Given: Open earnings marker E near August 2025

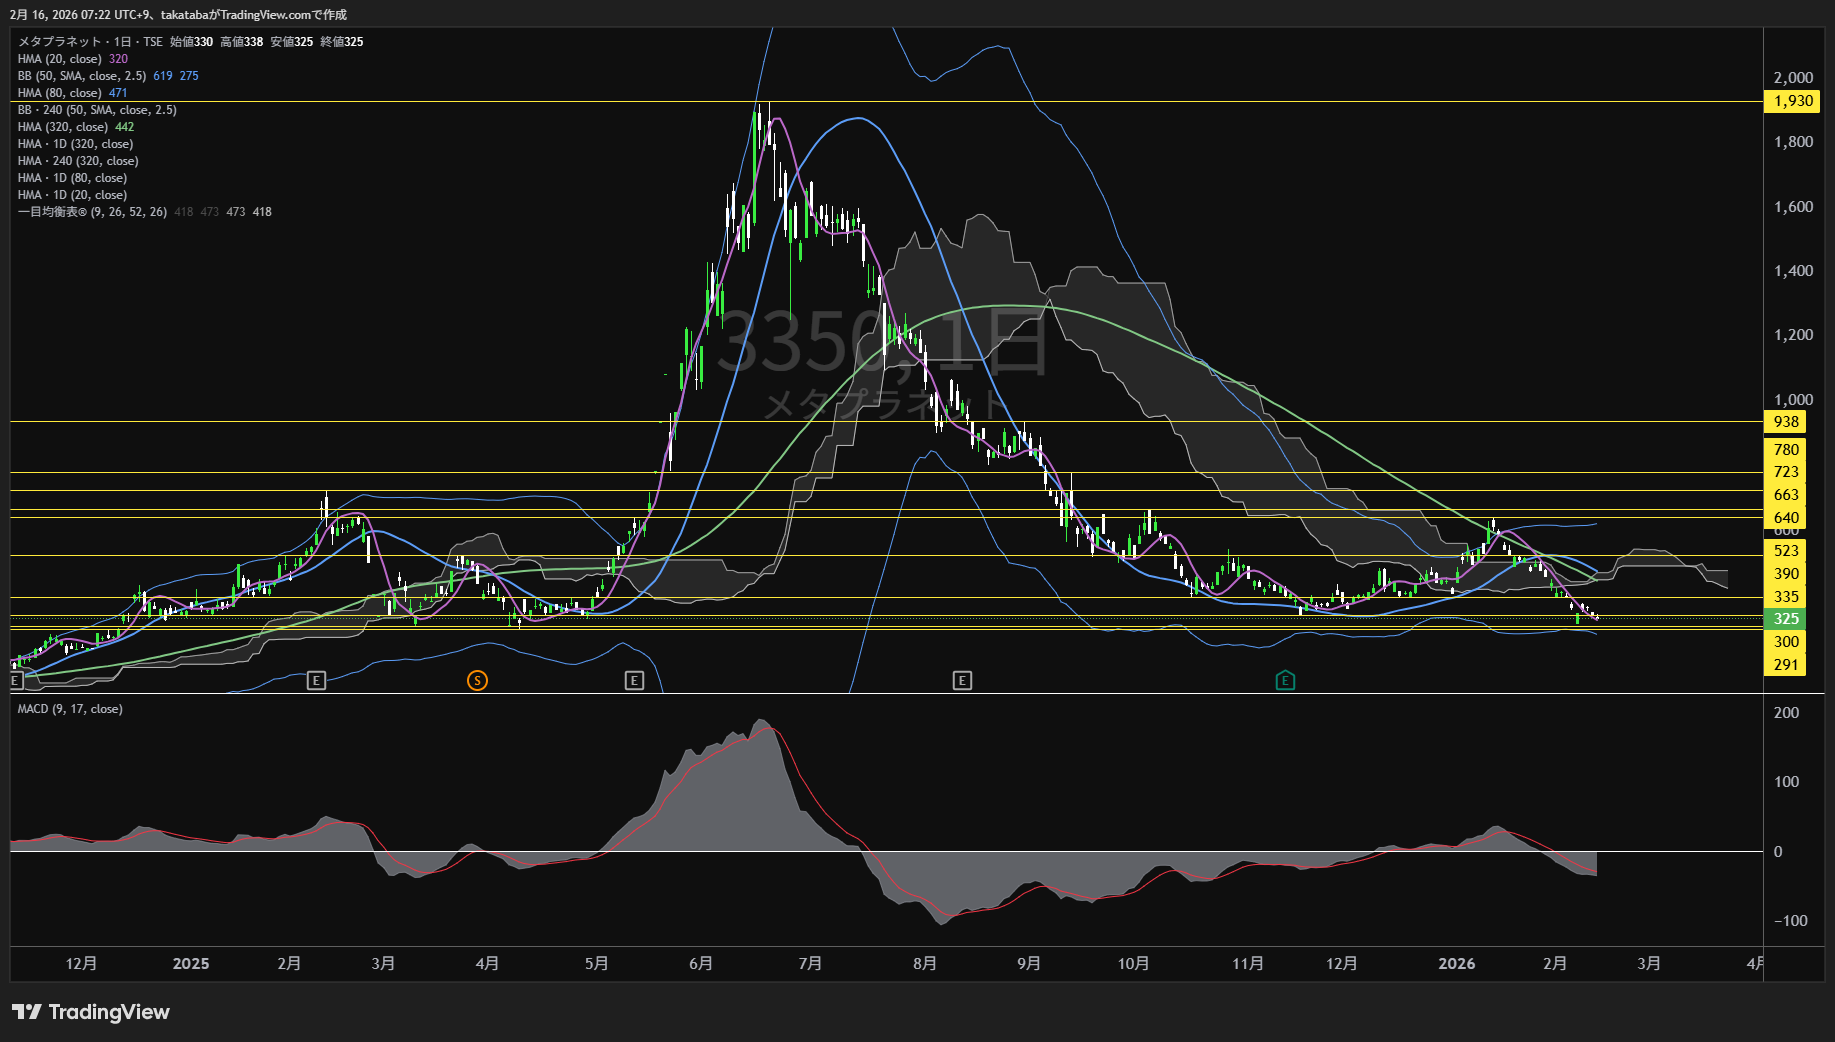Looking at the screenshot, I should [962, 681].
